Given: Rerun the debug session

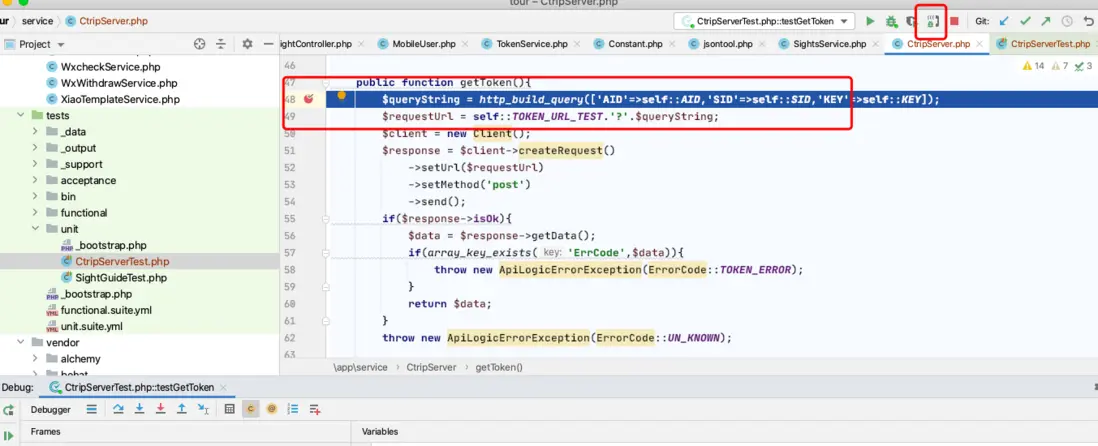Looking at the screenshot, I should 8,410.
